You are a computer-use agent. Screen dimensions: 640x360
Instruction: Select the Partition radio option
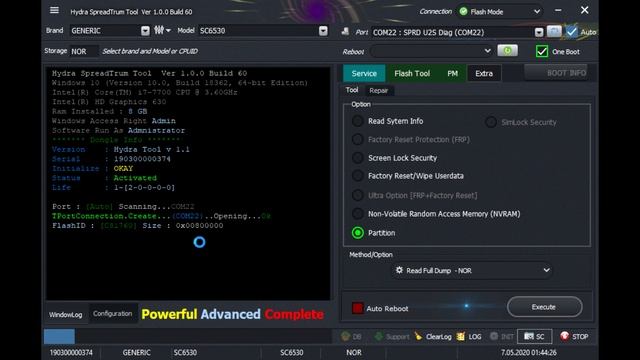click(358, 233)
